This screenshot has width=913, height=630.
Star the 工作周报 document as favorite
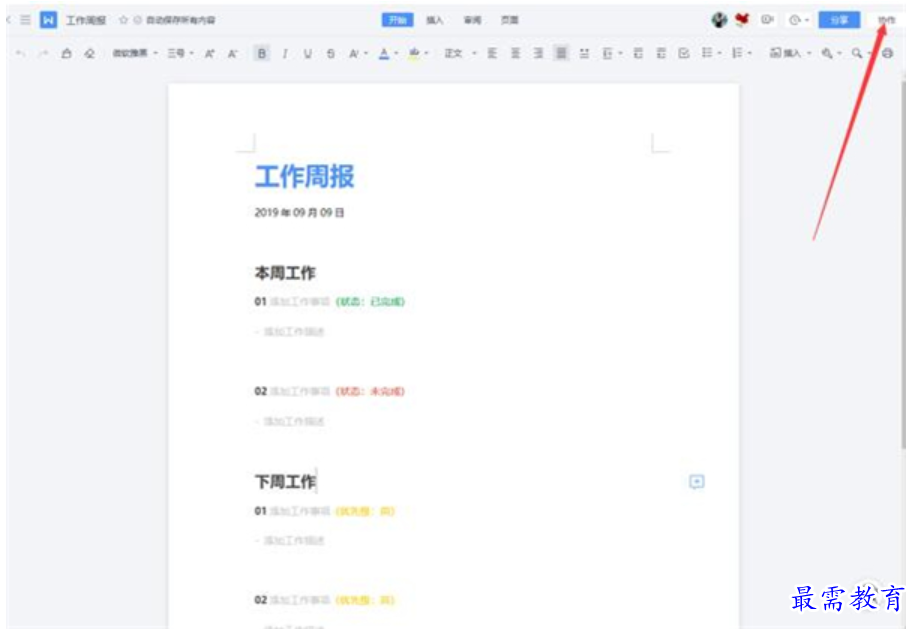pos(123,20)
